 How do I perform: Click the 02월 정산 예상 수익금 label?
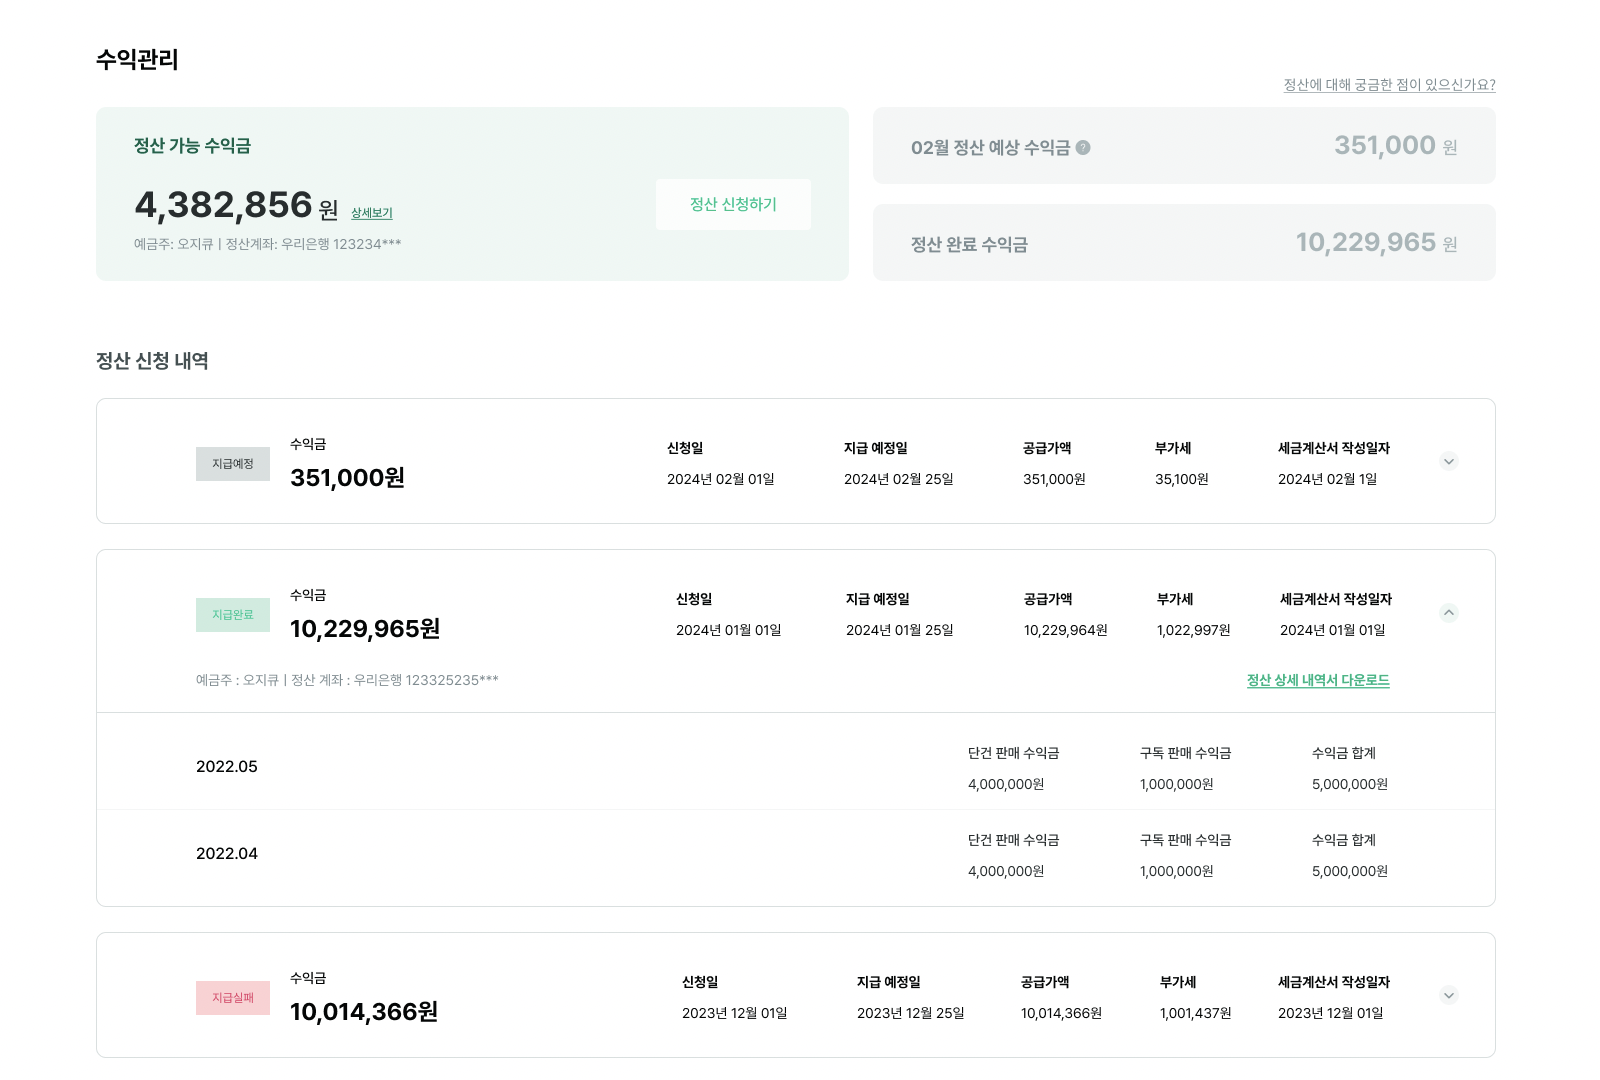pyautogui.click(x=990, y=148)
